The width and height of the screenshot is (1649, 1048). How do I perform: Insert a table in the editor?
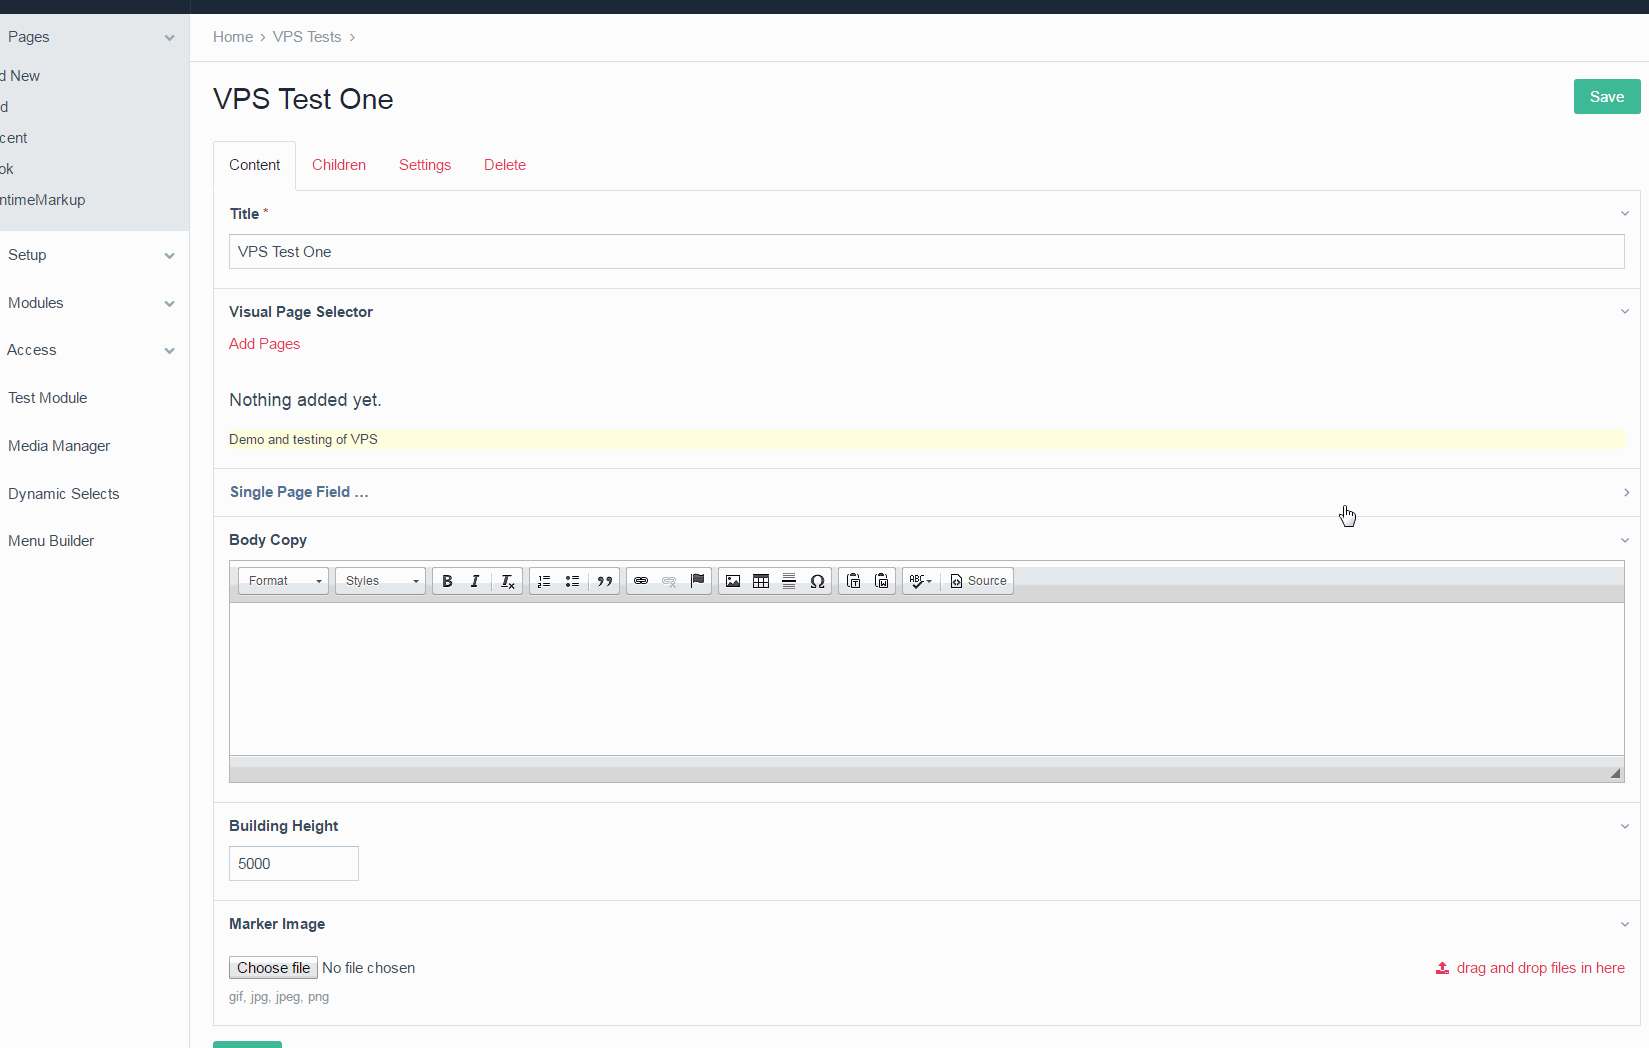coord(761,581)
